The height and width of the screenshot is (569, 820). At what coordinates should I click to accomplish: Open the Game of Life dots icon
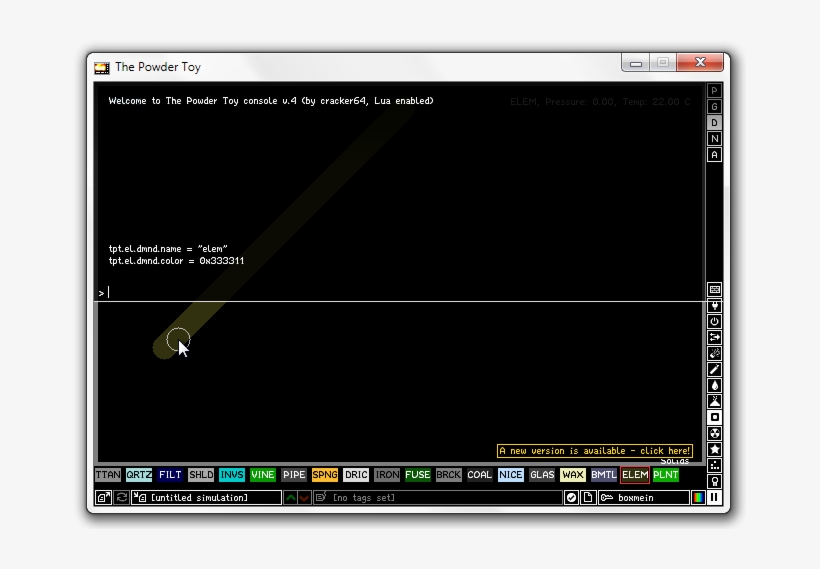(714, 465)
